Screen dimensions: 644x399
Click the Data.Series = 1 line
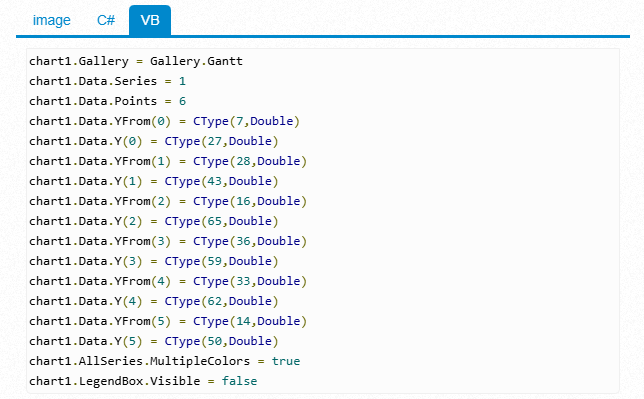click(x=107, y=81)
